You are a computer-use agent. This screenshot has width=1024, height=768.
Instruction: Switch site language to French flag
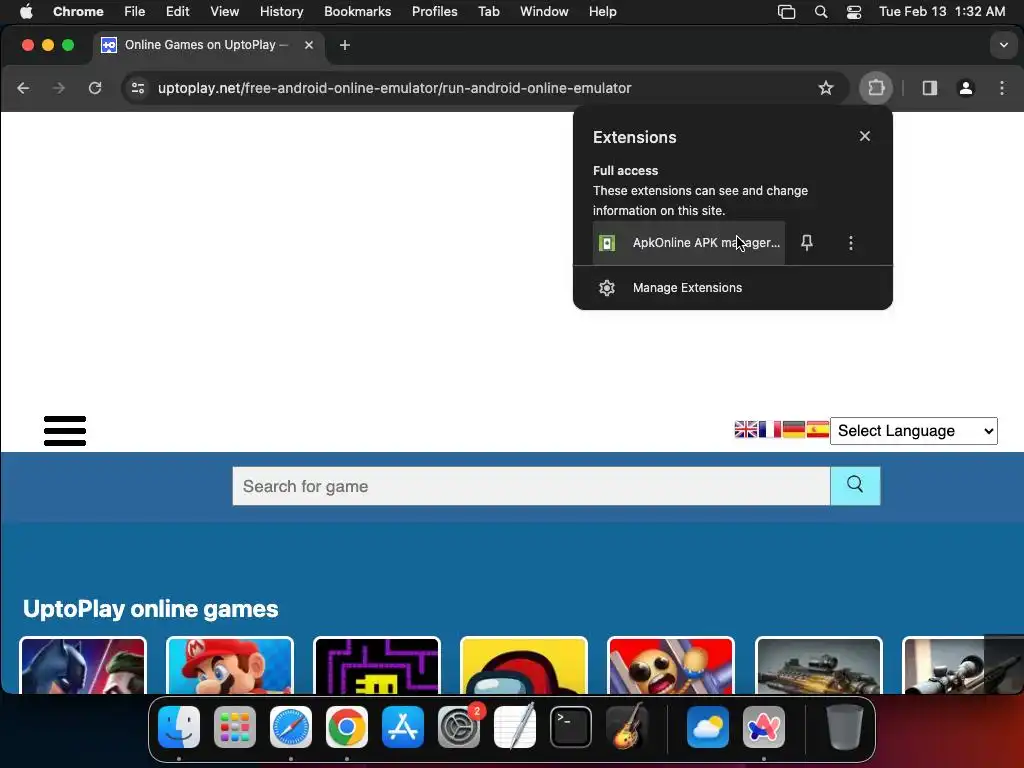point(770,429)
